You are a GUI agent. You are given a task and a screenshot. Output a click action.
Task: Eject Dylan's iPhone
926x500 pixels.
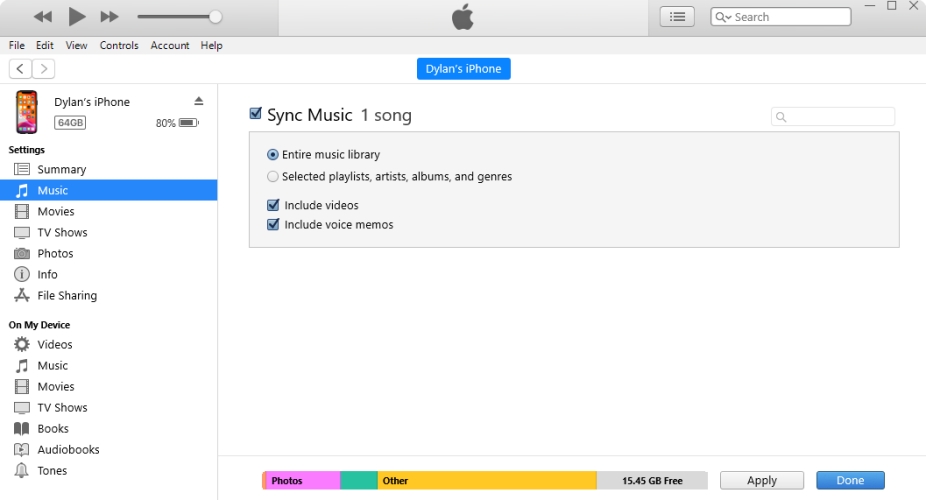point(199,102)
